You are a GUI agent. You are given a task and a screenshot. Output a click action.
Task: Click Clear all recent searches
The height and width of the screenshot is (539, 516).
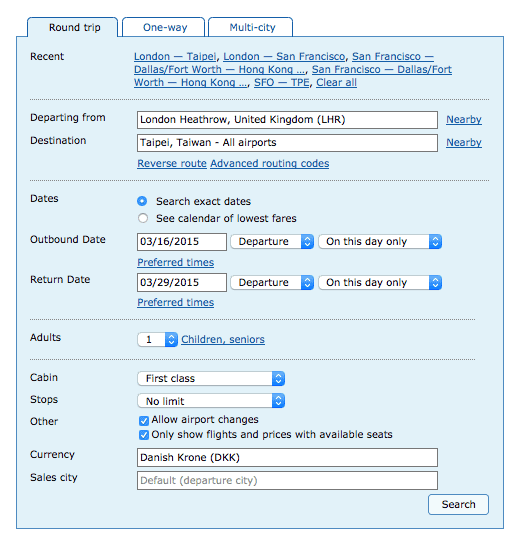click(337, 82)
